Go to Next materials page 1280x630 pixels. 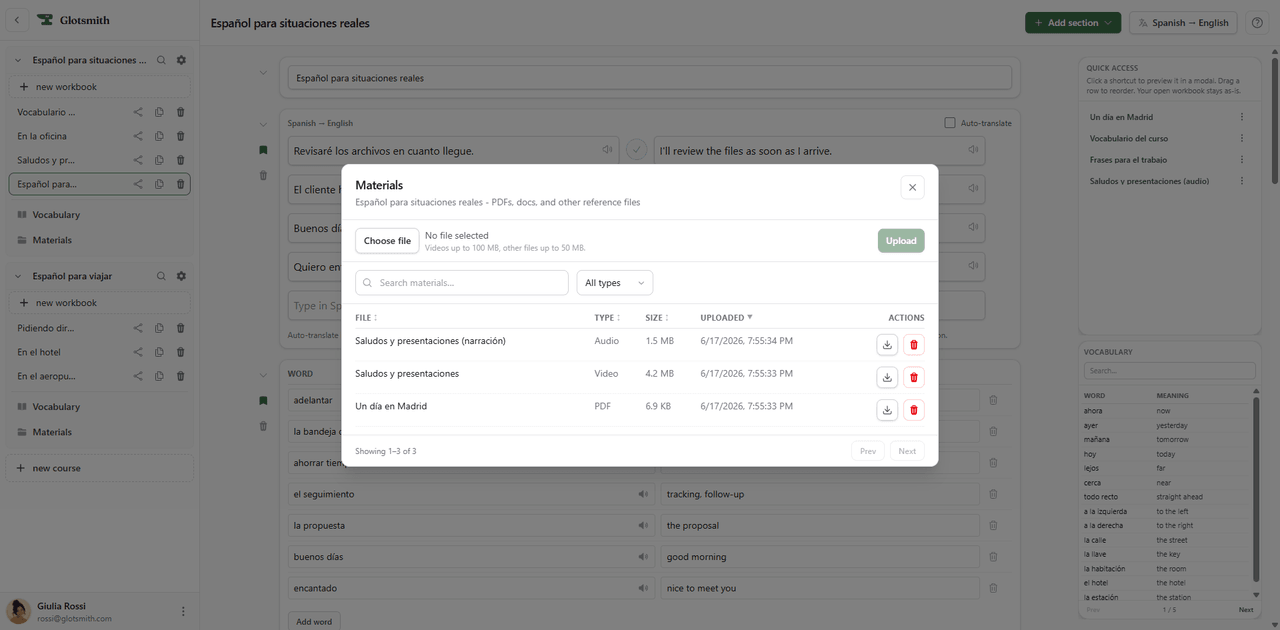coord(907,451)
